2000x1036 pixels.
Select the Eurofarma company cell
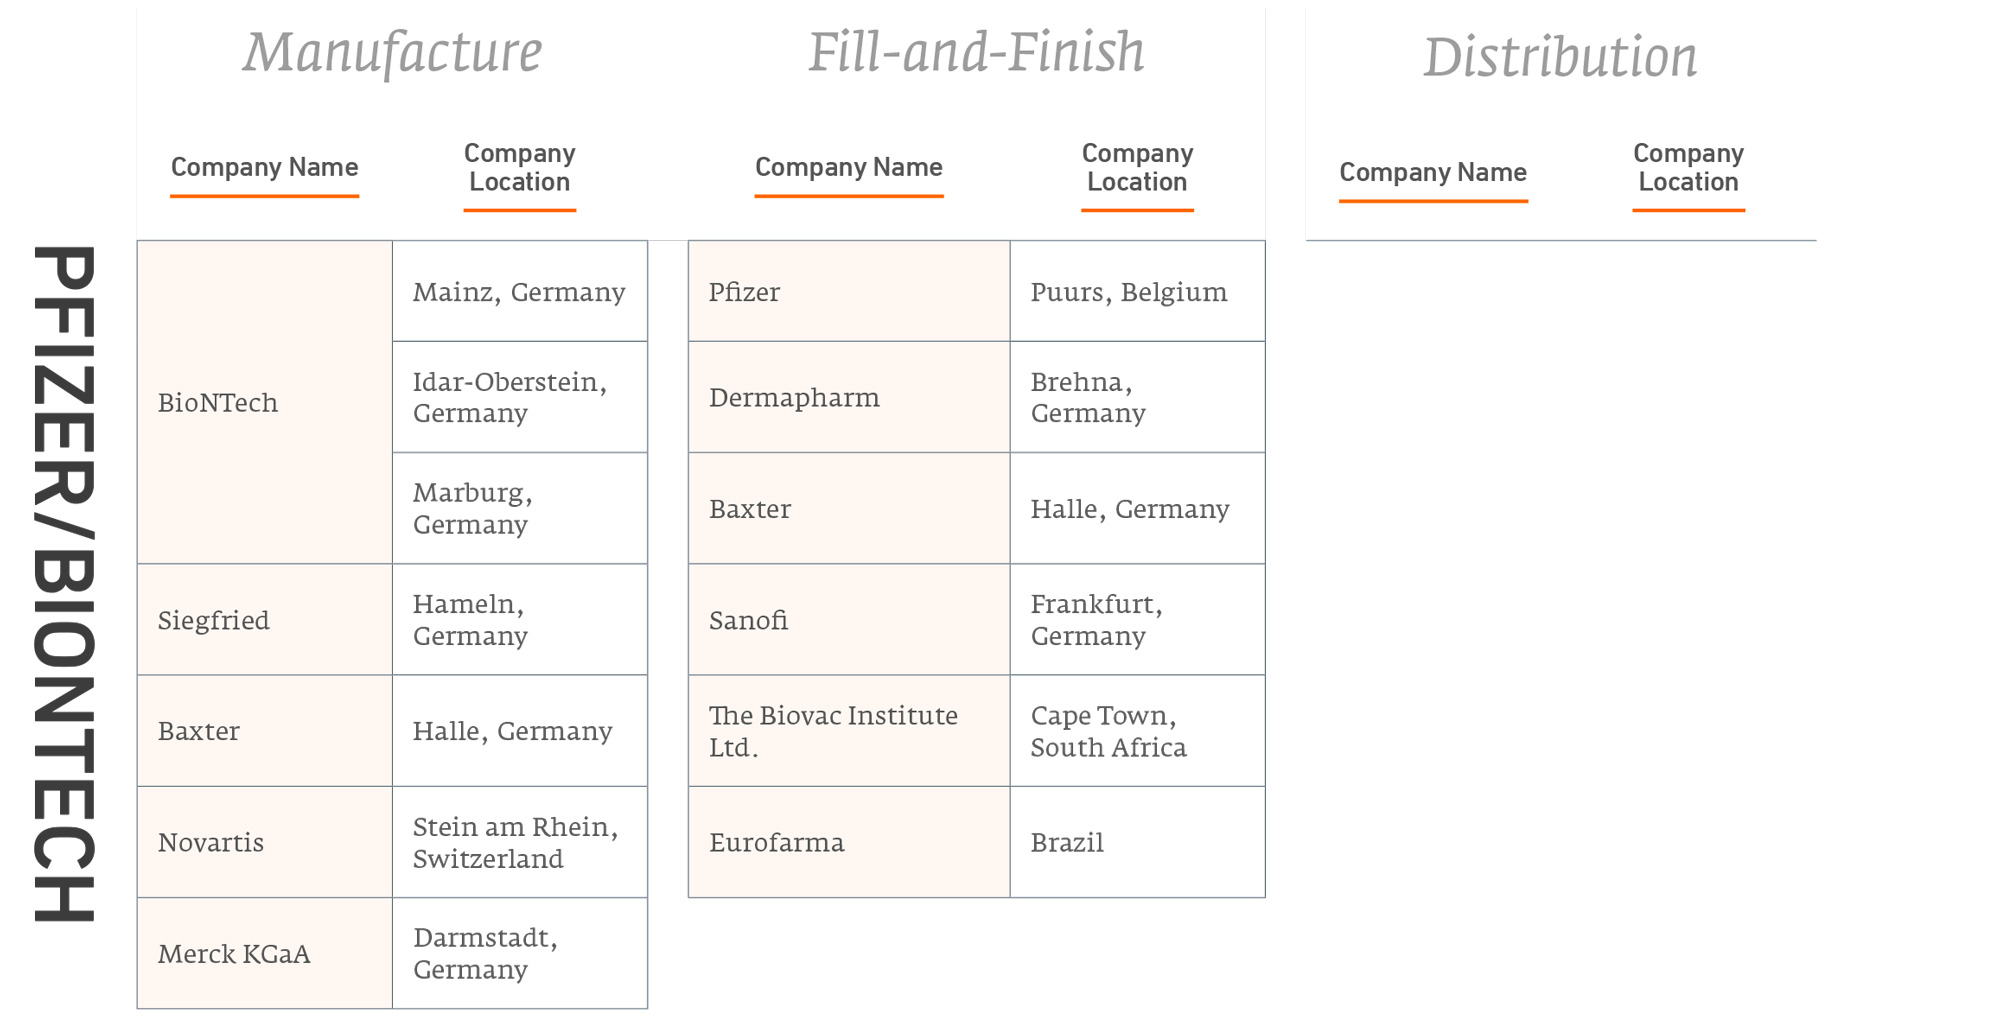click(848, 842)
